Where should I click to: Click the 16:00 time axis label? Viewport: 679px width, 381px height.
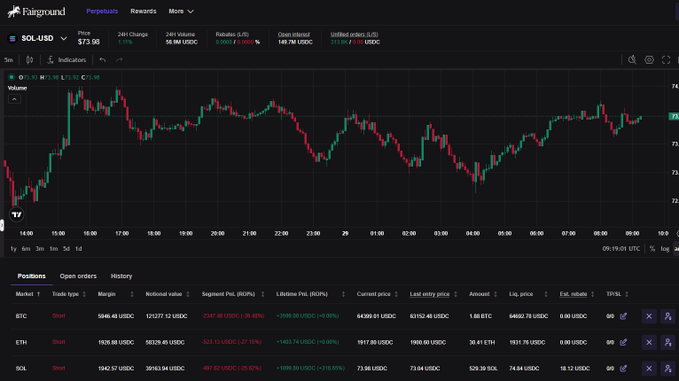[x=90, y=233]
